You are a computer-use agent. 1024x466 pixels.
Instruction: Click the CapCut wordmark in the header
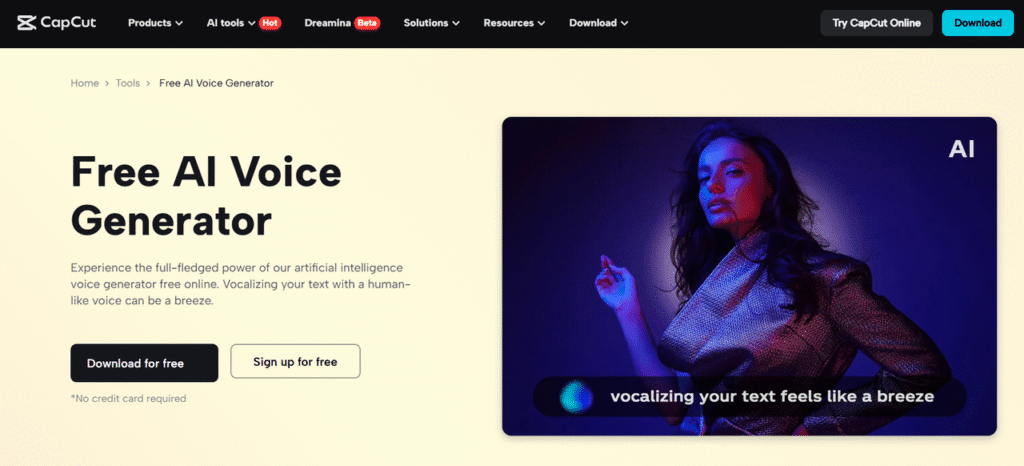point(68,23)
